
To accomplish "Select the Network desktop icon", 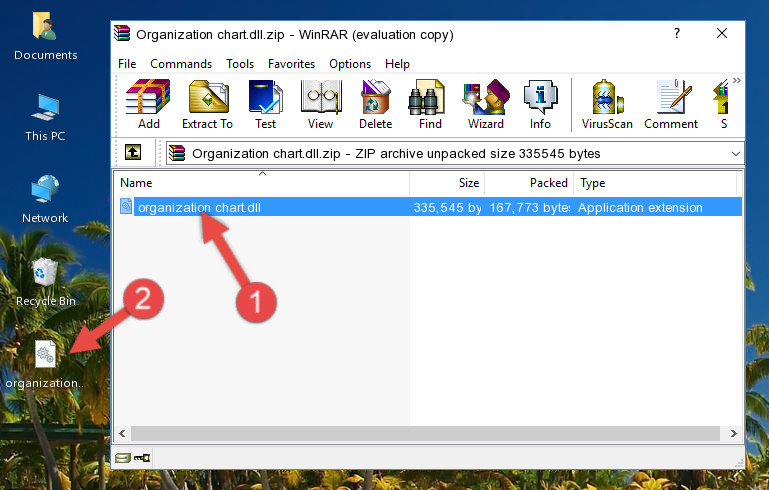I will 45,199.
